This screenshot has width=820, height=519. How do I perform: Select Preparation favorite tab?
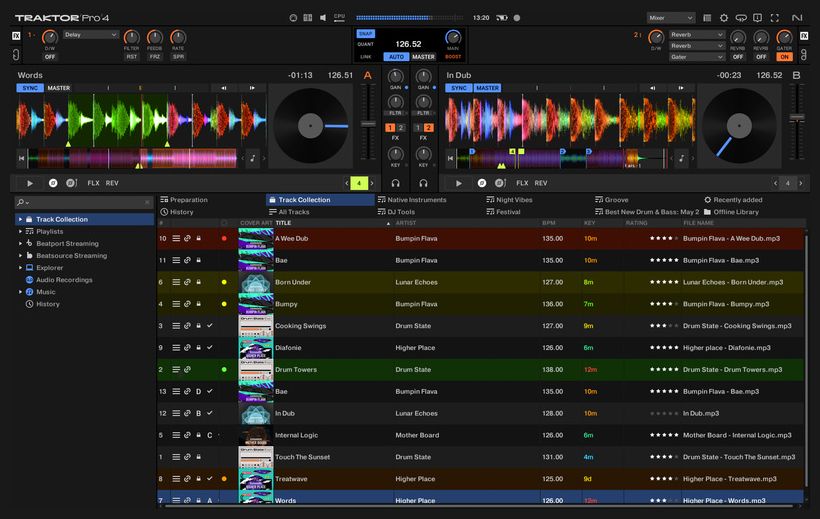coord(184,200)
